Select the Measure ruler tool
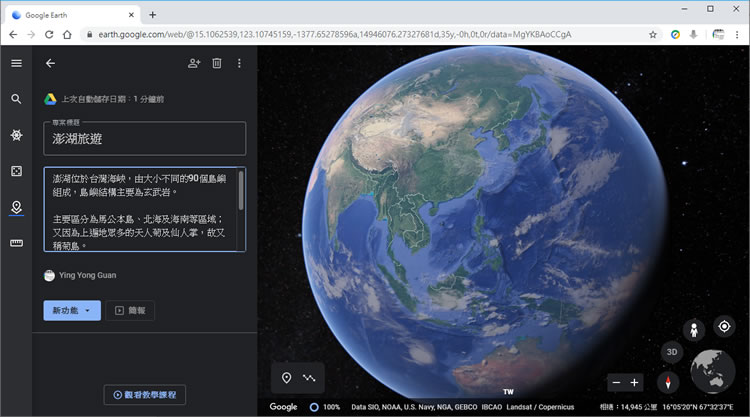Image resolution: width=750 pixels, height=417 pixels. (x=16, y=243)
